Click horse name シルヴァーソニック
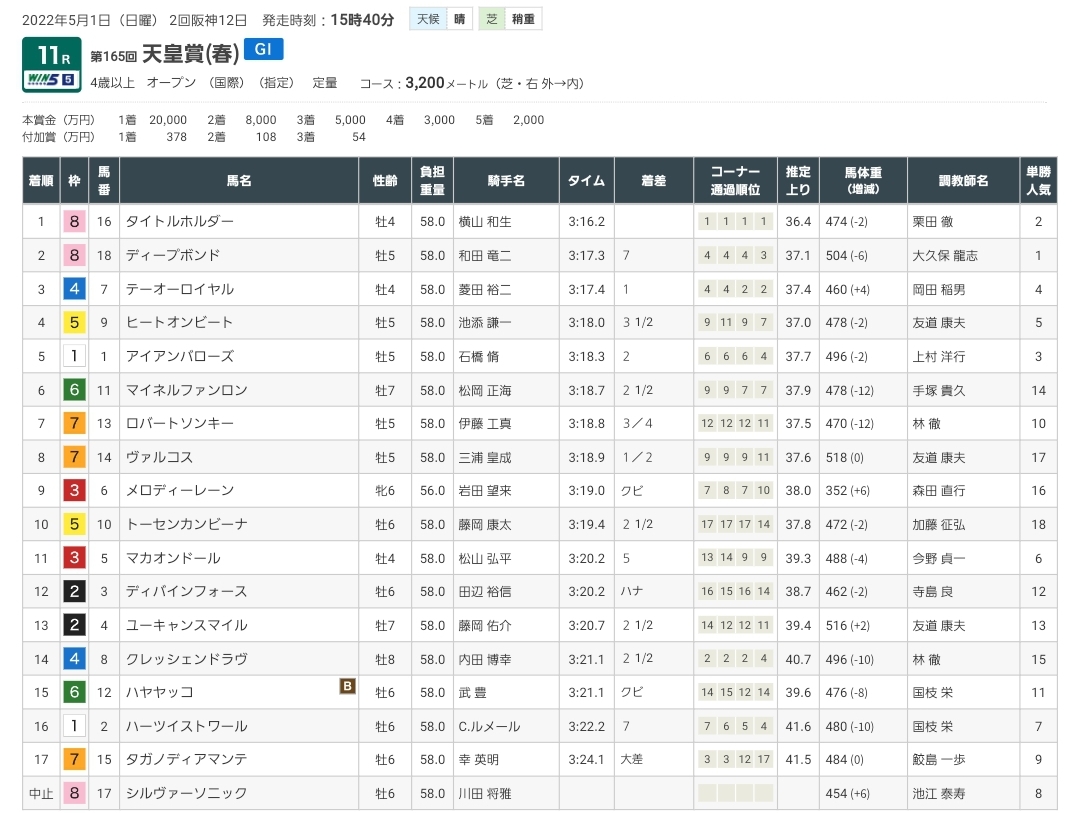The width and height of the screenshot is (1080, 813). coord(186,793)
